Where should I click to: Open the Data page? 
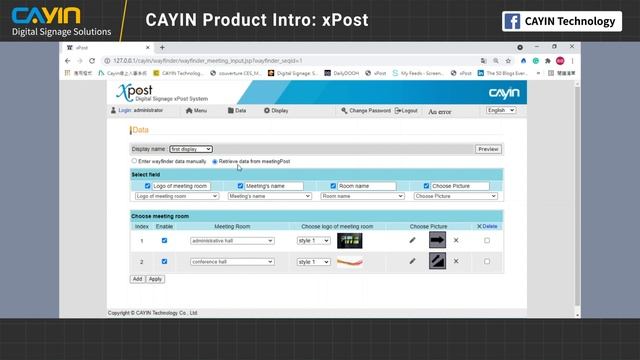237,111
